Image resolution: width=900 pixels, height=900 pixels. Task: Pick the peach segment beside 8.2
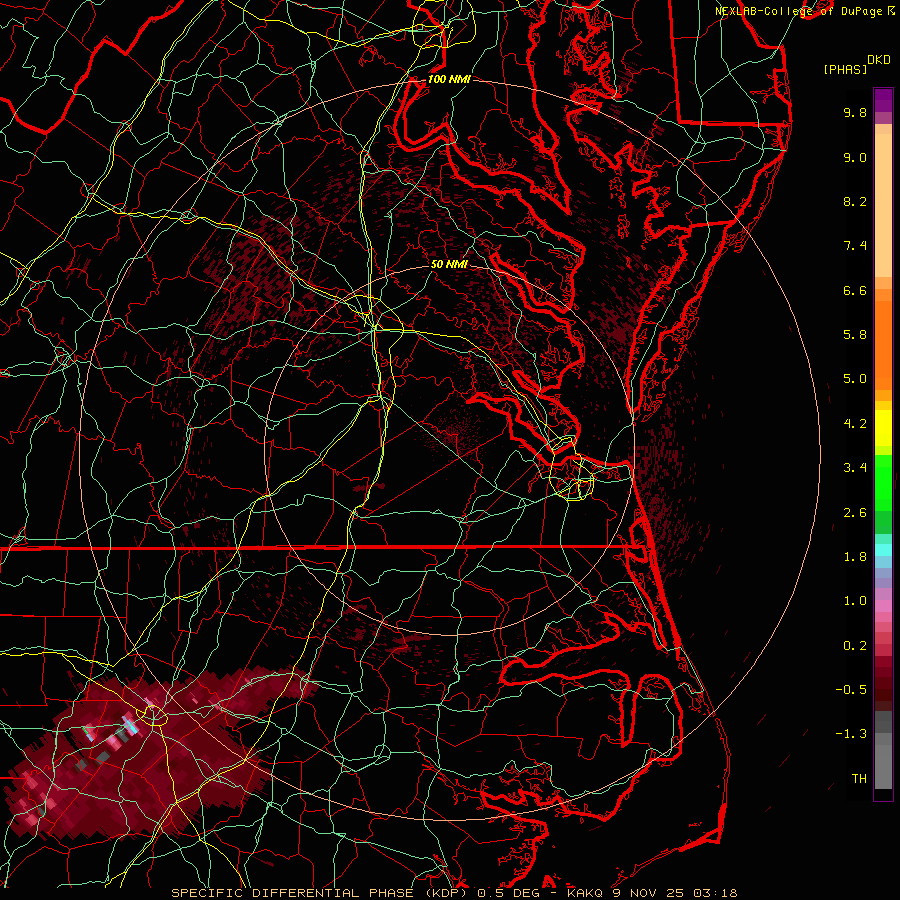point(883,205)
